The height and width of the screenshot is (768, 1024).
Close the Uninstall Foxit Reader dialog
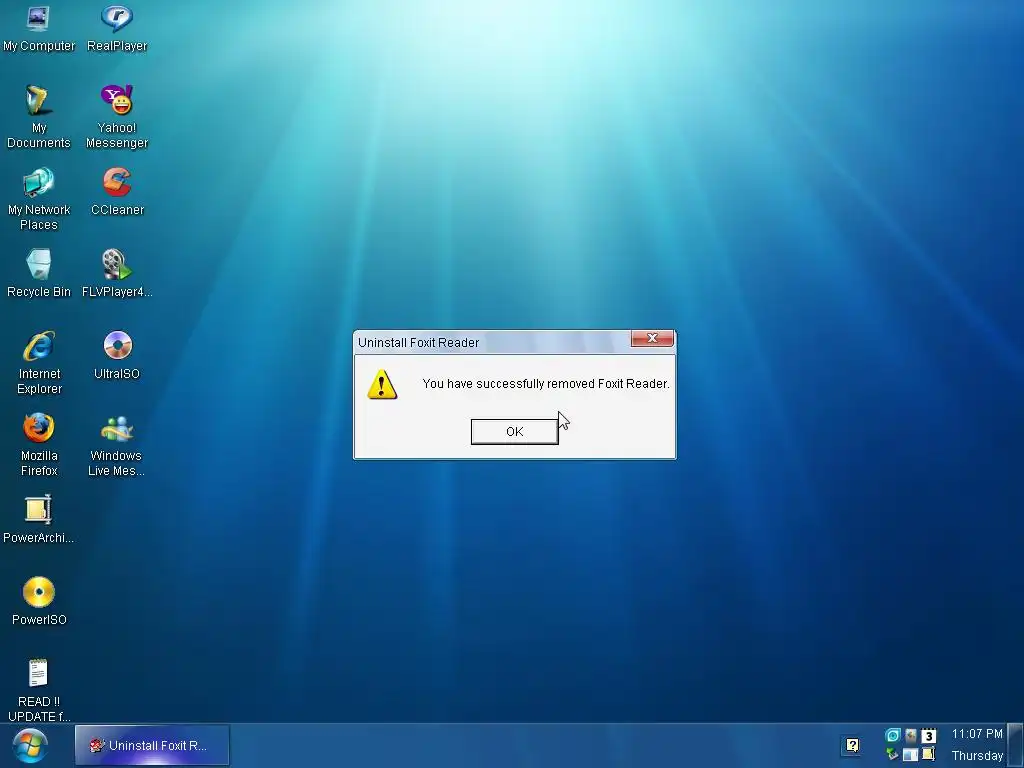tap(652, 338)
